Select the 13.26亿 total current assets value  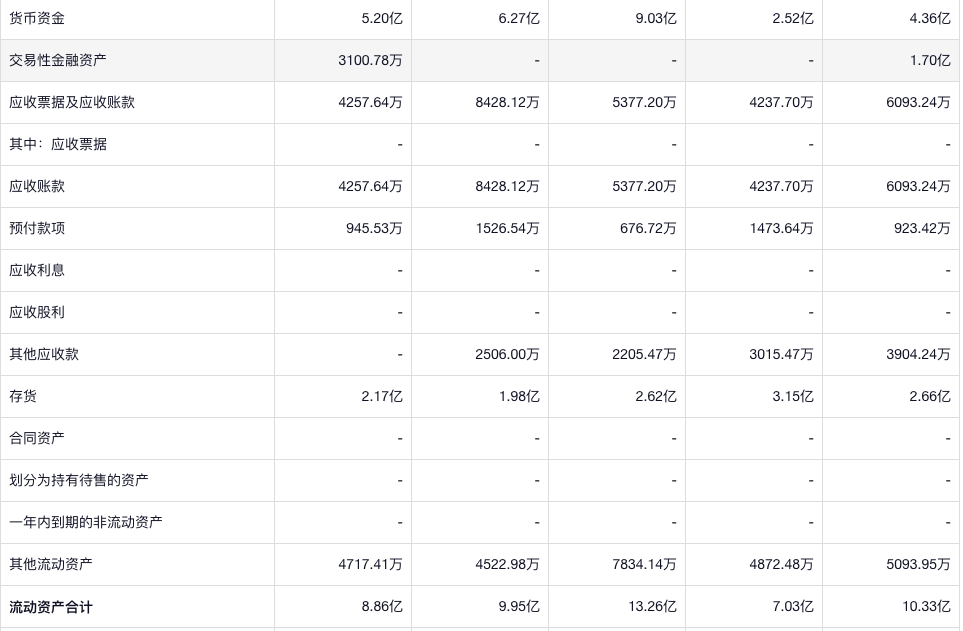coord(656,607)
